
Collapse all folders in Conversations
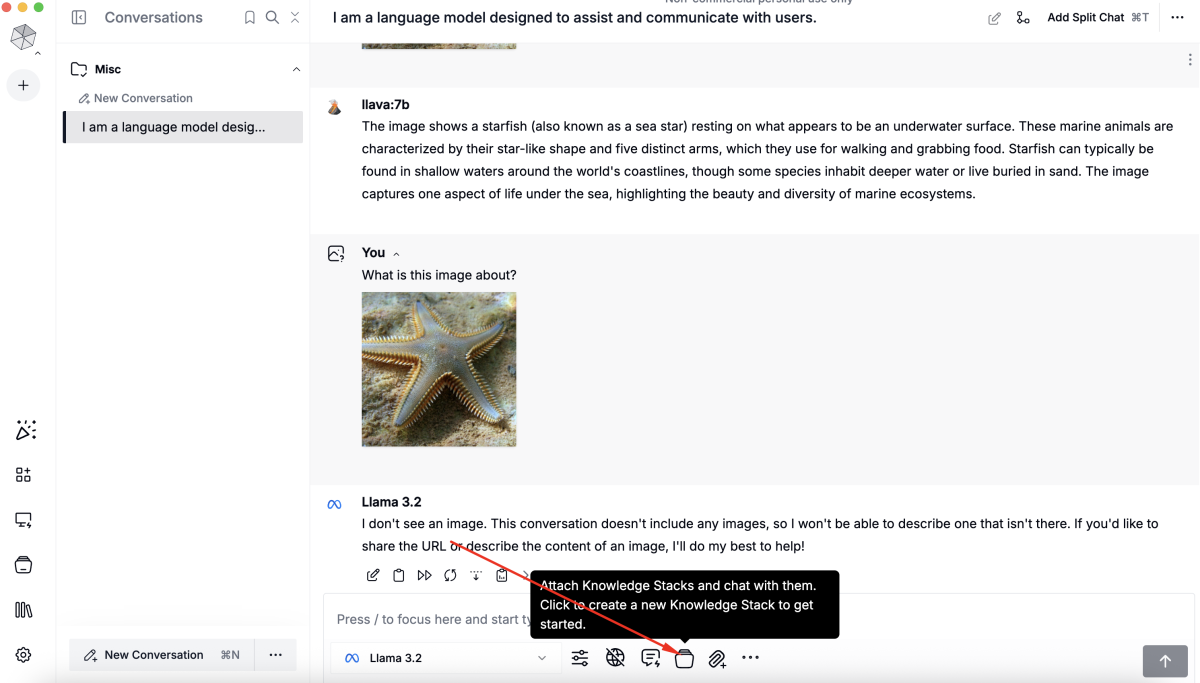click(x=295, y=18)
